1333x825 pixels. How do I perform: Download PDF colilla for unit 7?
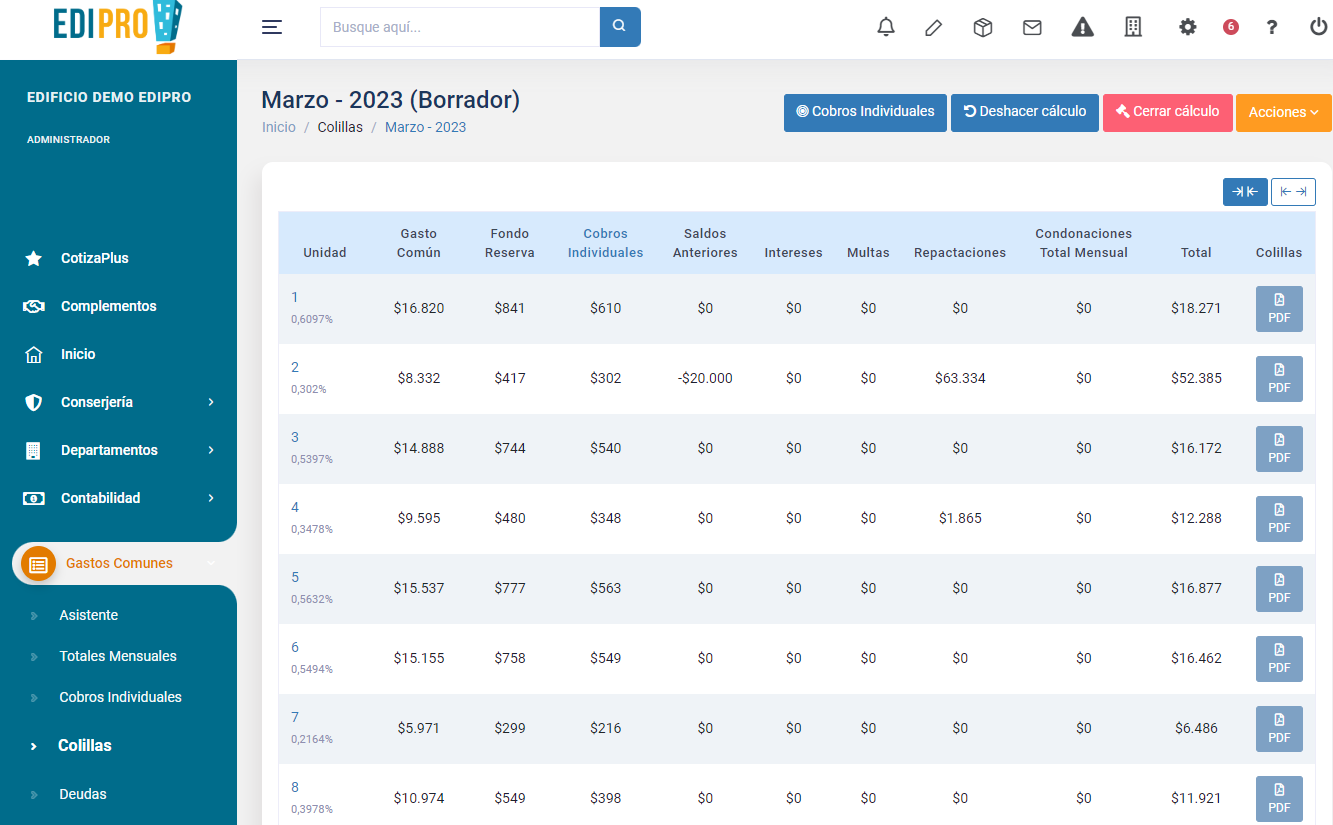point(1279,728)
